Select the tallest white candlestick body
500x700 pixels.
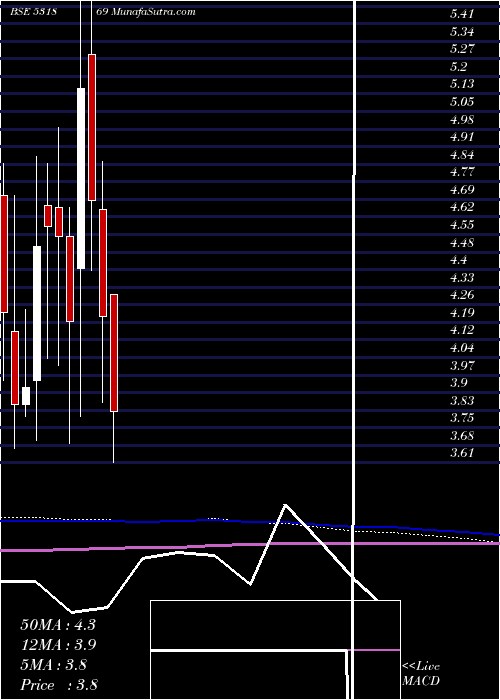coord(81,179)
